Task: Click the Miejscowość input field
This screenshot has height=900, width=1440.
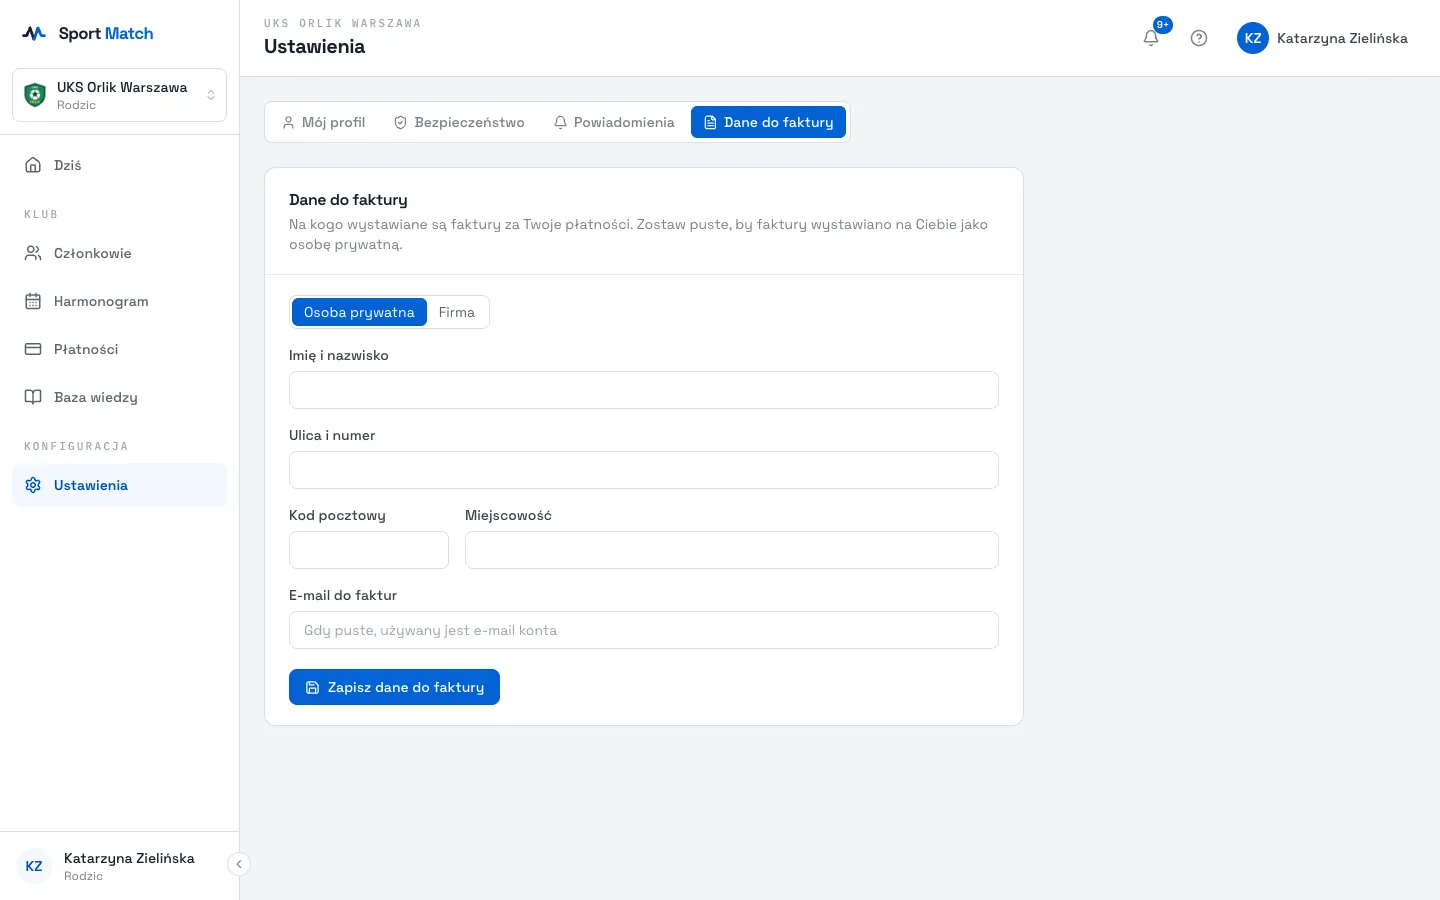Action: pyautogui.click(x=732, y=550)
